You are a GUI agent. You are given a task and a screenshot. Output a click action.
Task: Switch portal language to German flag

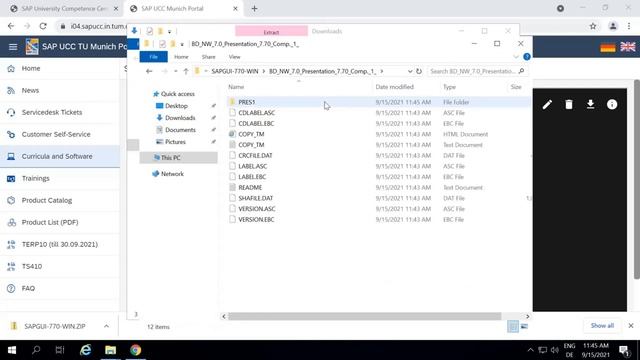pos(608,47)
